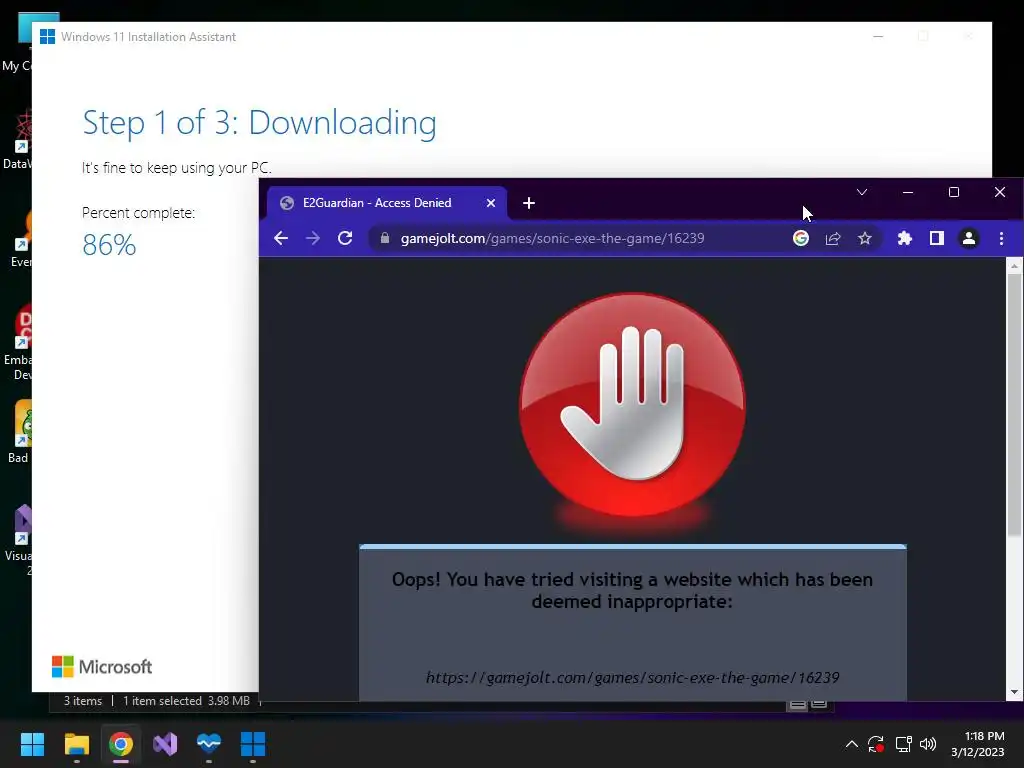Open the Windows Start menu
The image size is (1024, 768).
click(x=32, y=744)
